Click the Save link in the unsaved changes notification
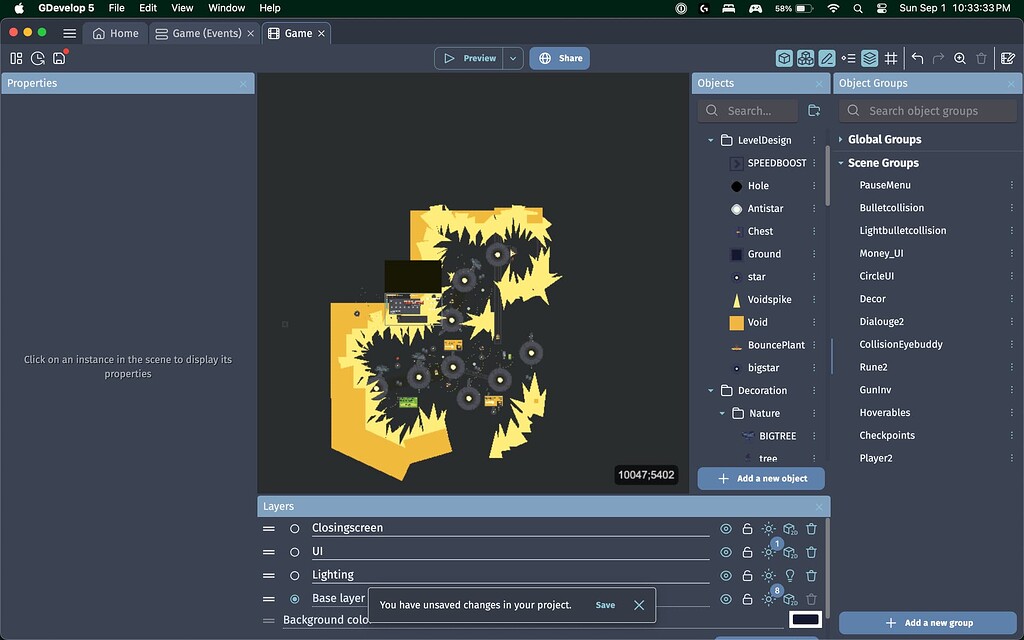 click(x=605, y=605)
